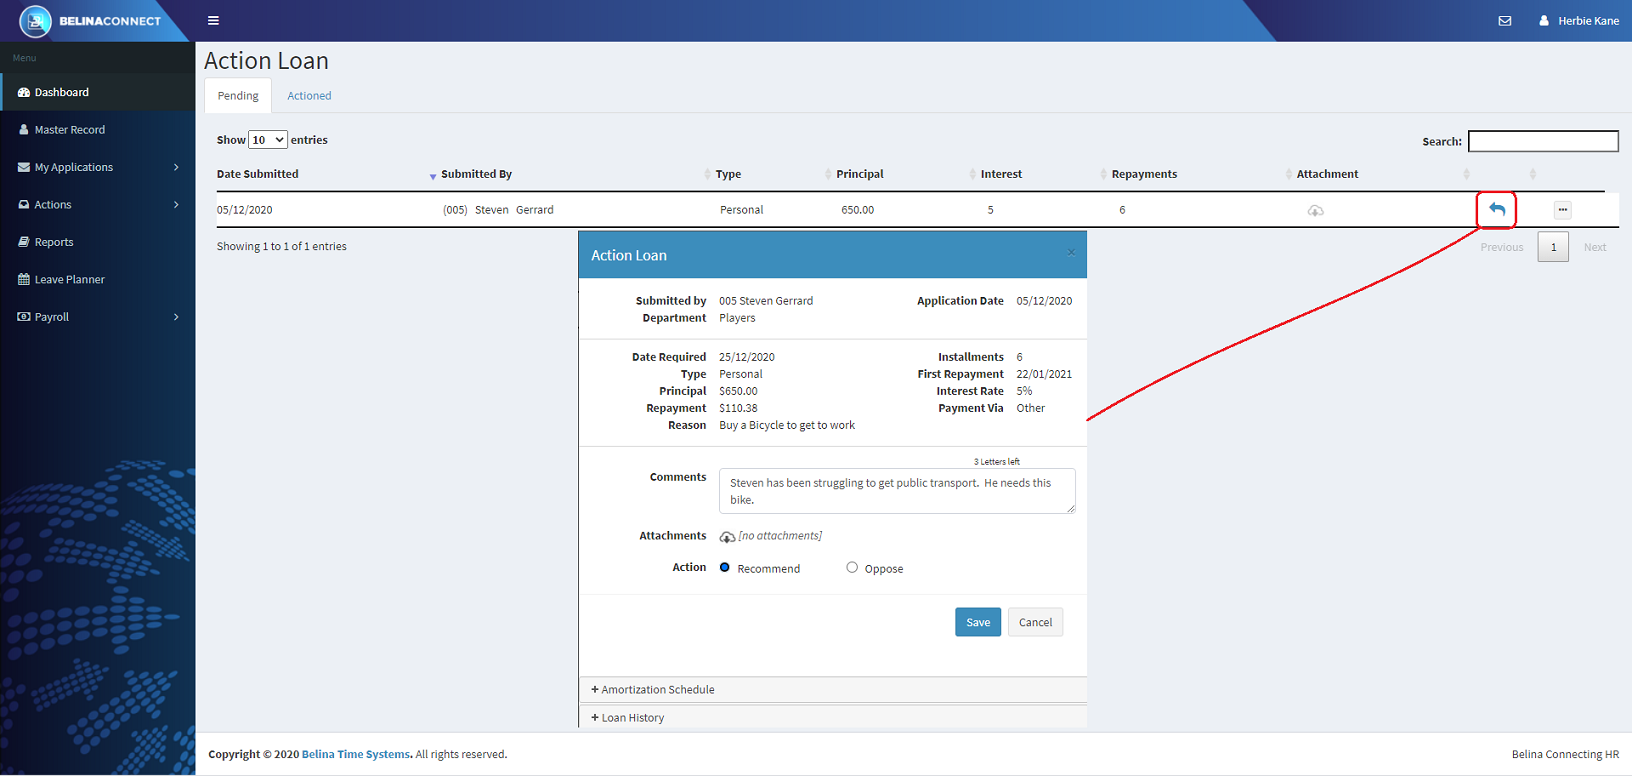Click the blue reply action arrow
Viewport: 1632px width, 776px height.
click(x=1497, y=209)
